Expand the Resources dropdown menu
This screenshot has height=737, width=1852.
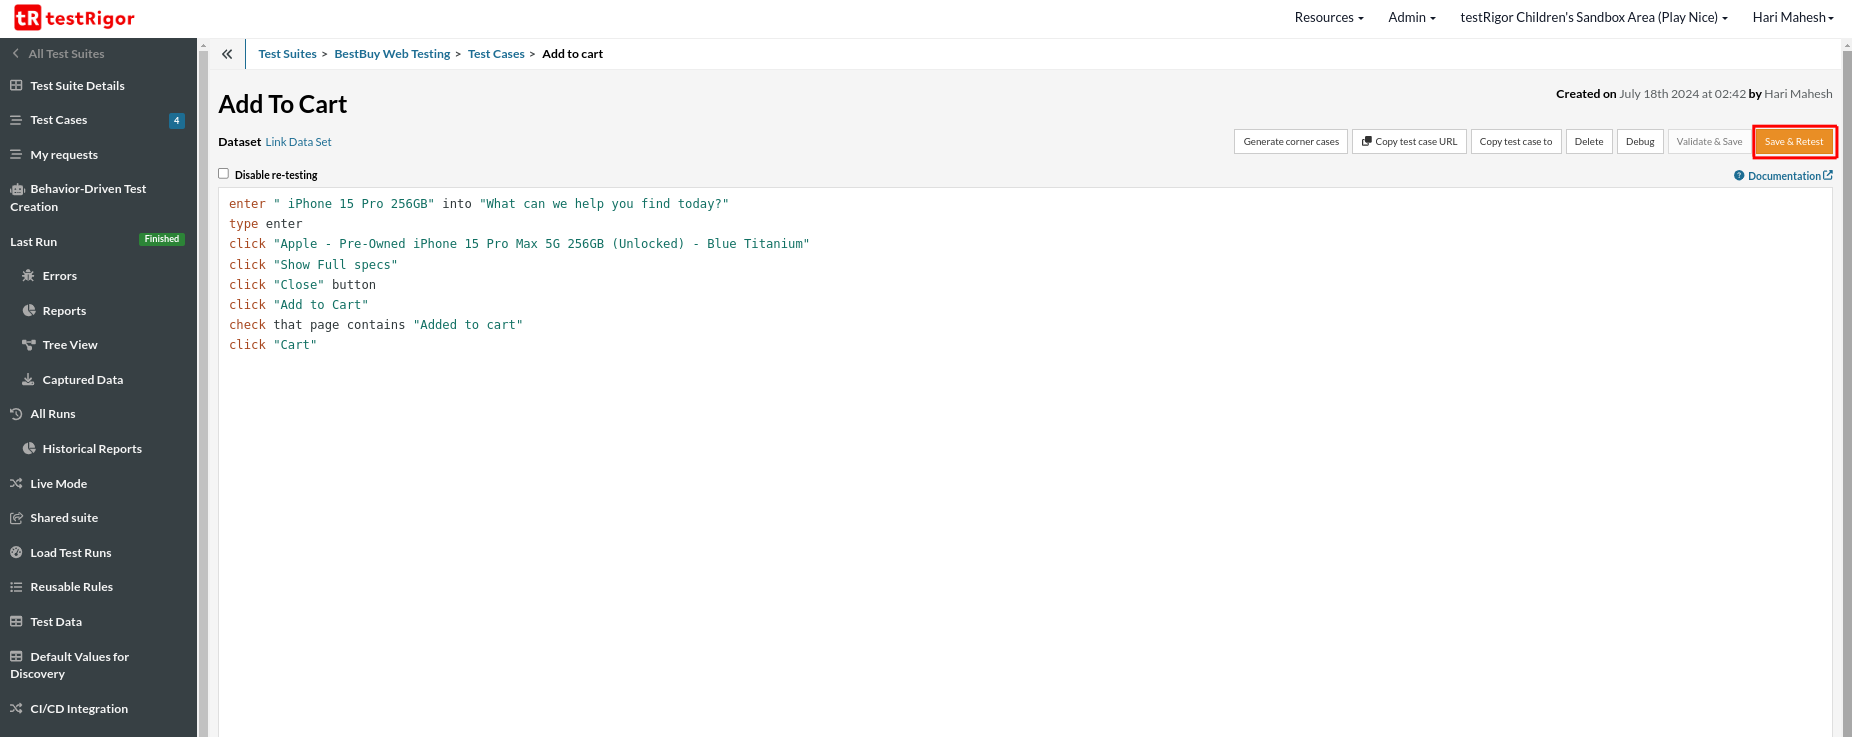[x=1328, y=18]
